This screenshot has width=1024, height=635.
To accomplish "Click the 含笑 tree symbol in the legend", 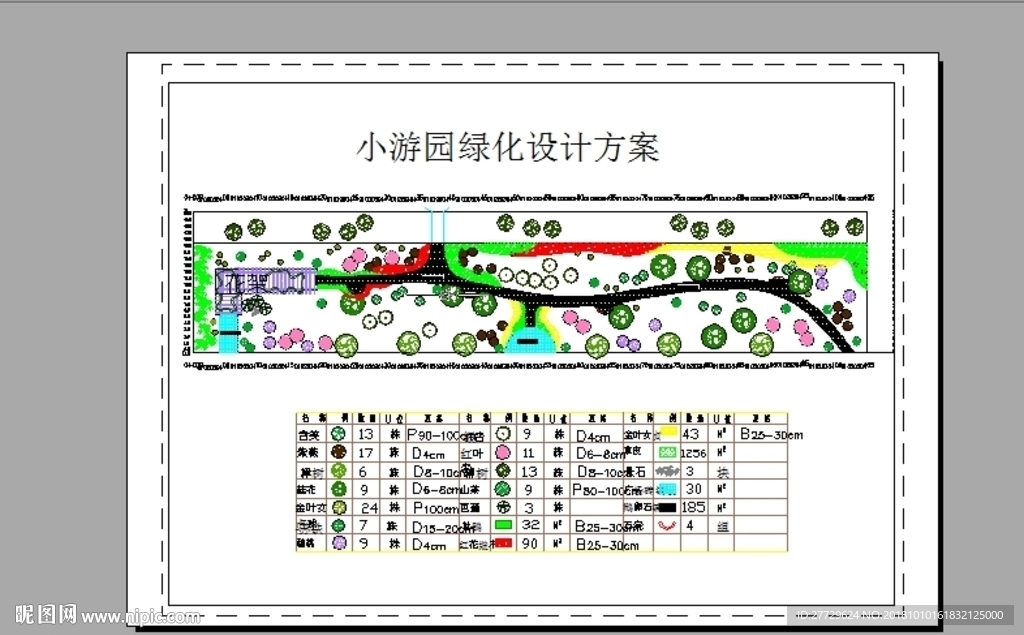I will point(338,433).
